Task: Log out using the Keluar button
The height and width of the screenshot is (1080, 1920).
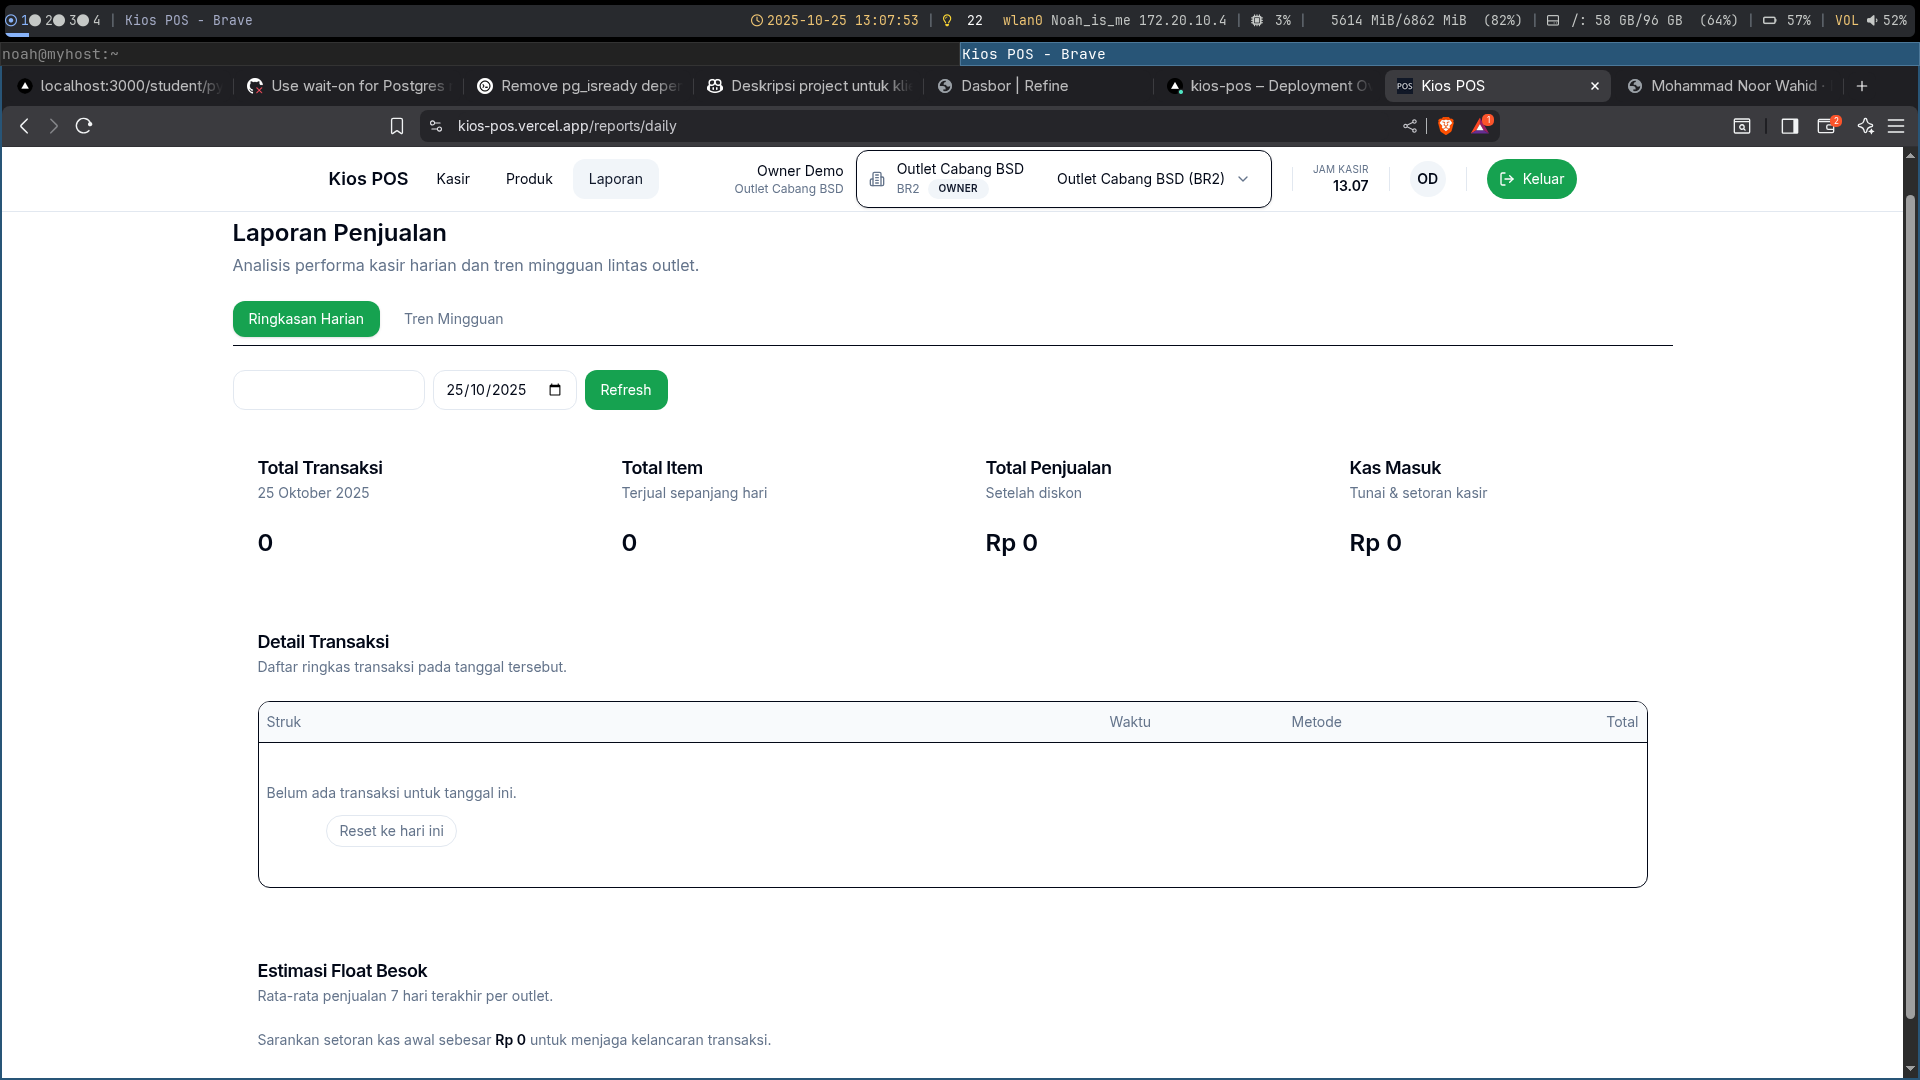Action: (x=1531, y=179)
